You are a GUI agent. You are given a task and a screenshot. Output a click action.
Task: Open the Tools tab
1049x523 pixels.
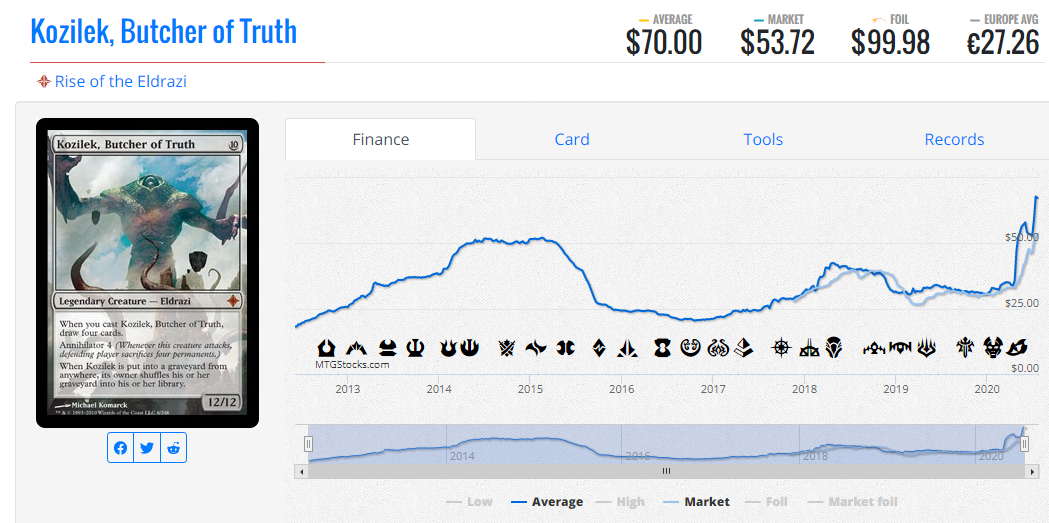763,139
